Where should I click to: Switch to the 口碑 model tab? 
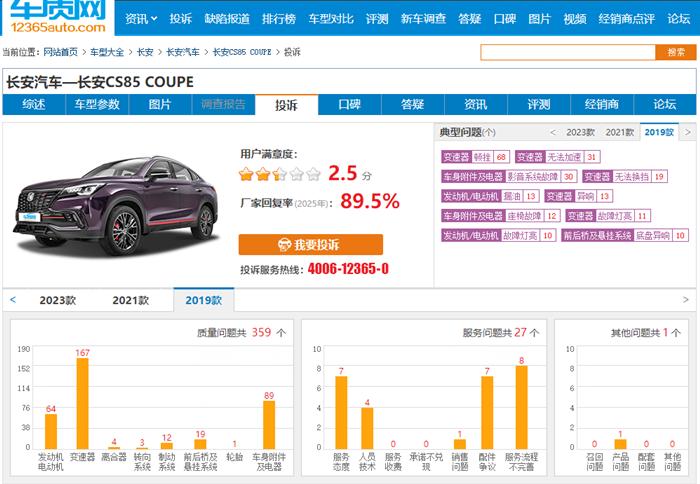350,104
